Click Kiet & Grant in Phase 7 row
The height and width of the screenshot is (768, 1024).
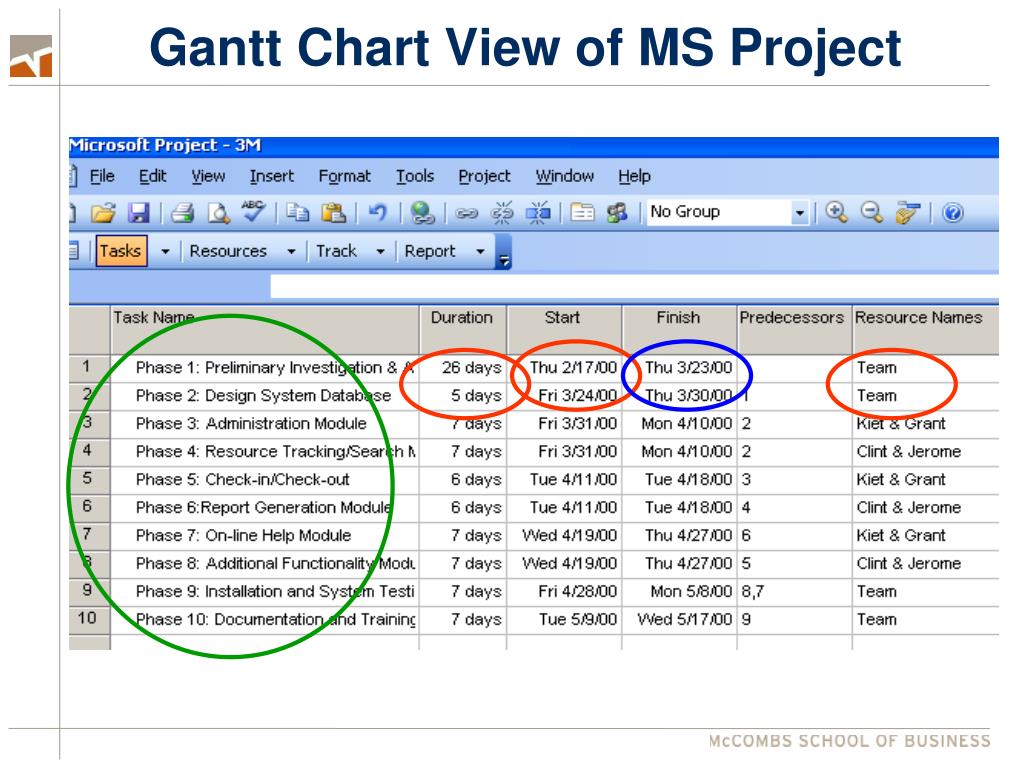[925, 536]
